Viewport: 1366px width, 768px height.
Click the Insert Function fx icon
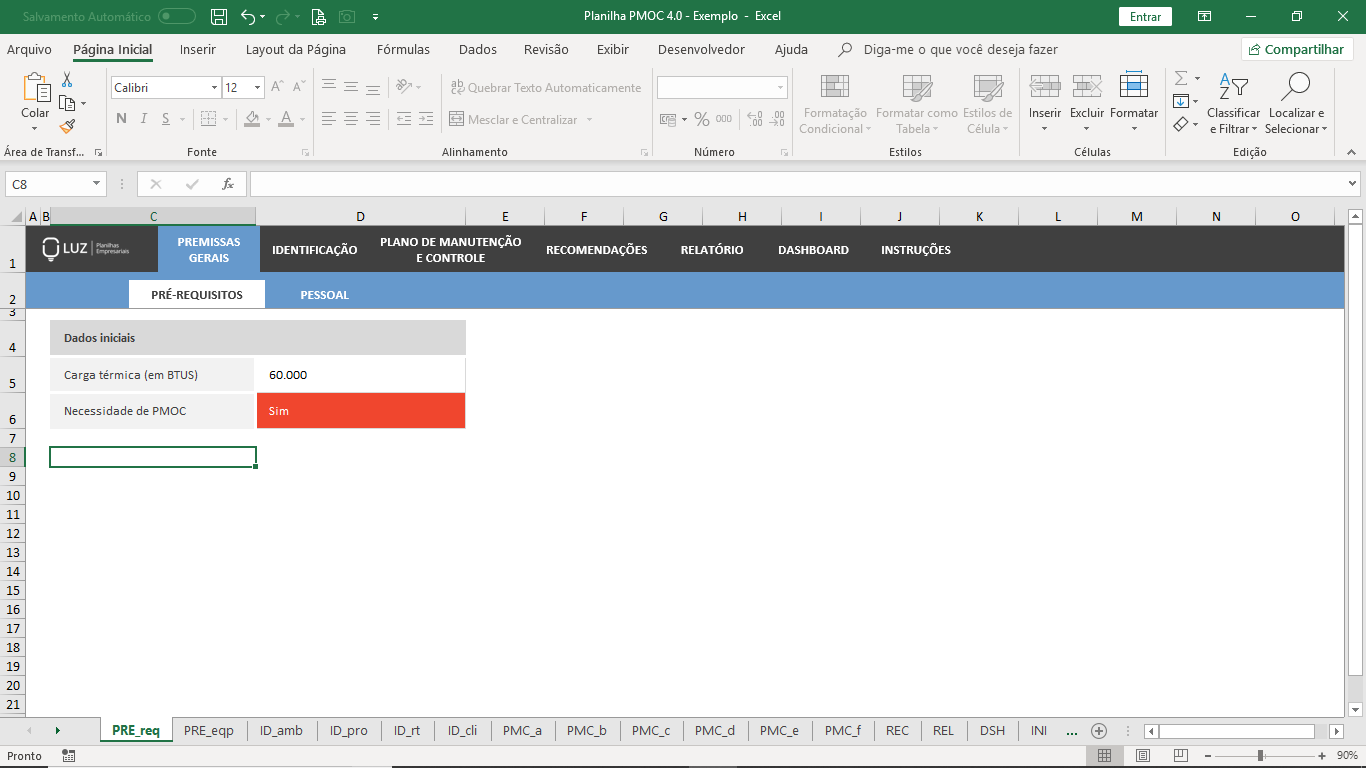point(228,184)
